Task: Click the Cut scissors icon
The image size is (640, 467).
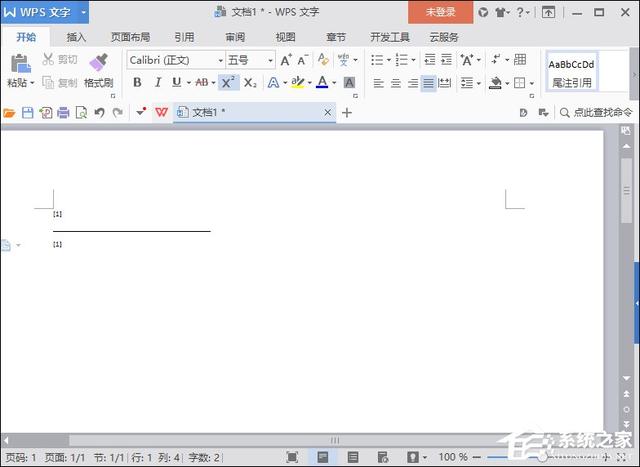Action: tap(48, 59)
